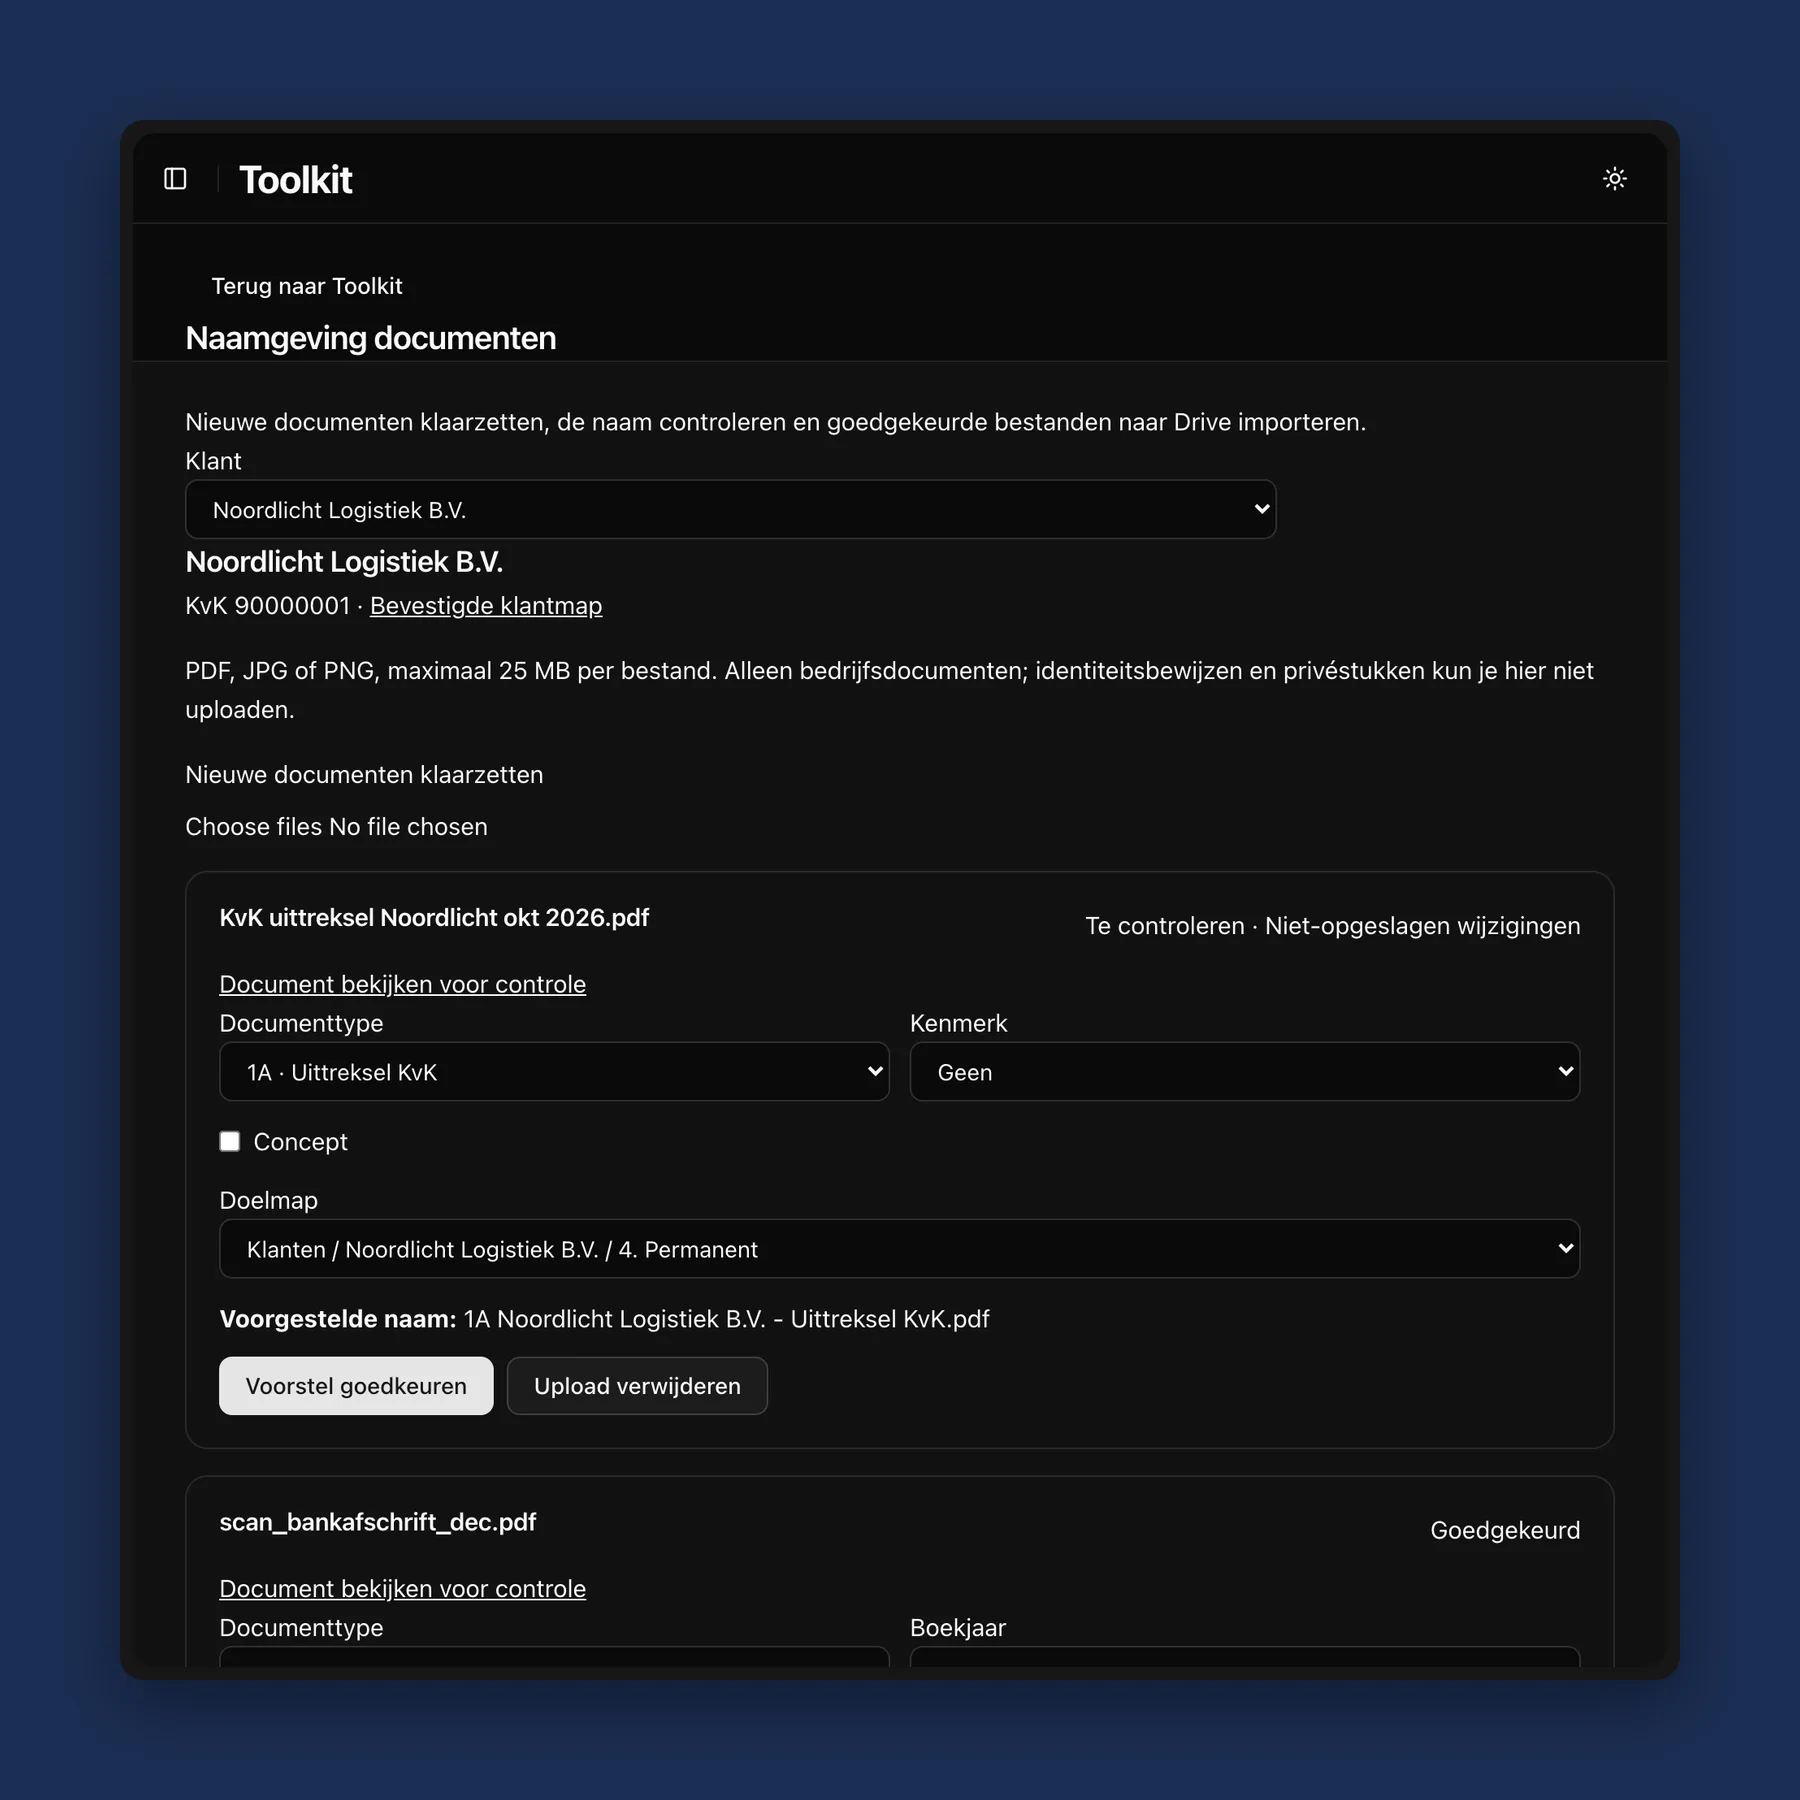The width and height of the screenshot is (1800, 1800).
Task: Click the Goedgekeurd status label
Action: pyautogui.click(x=1505, y=1530)
